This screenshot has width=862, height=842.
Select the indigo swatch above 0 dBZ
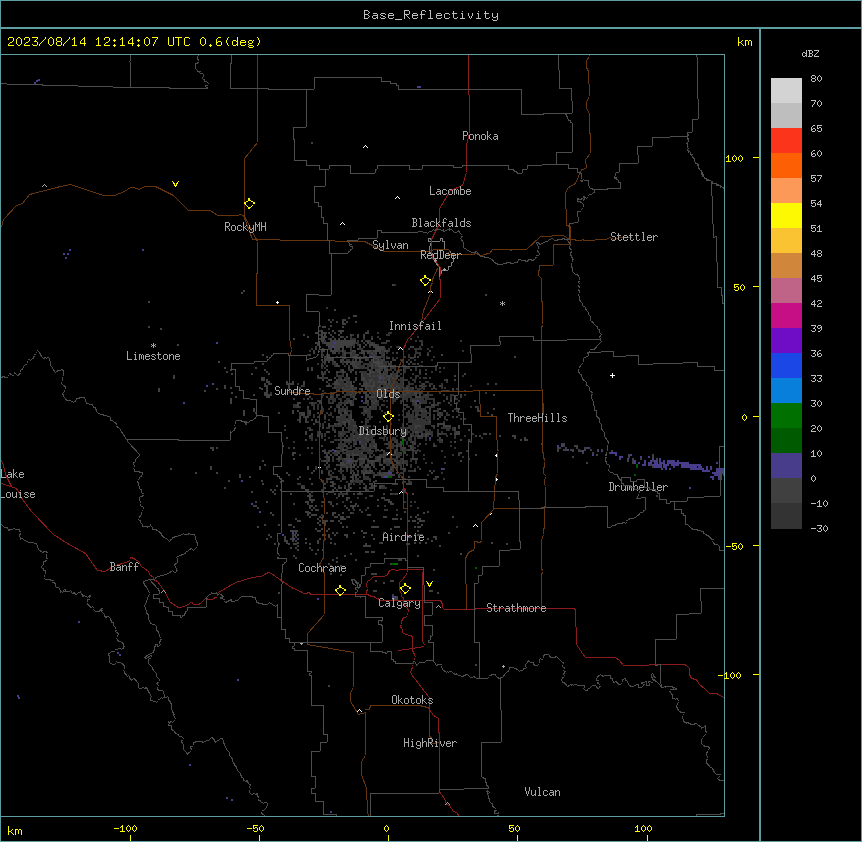click(786, 466)
